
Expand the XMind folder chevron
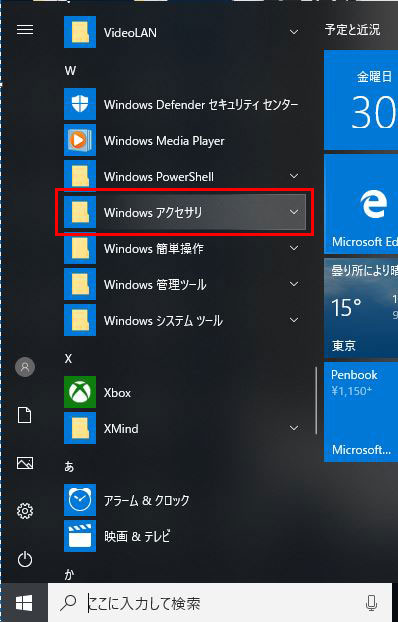click(x=294, y=428)
